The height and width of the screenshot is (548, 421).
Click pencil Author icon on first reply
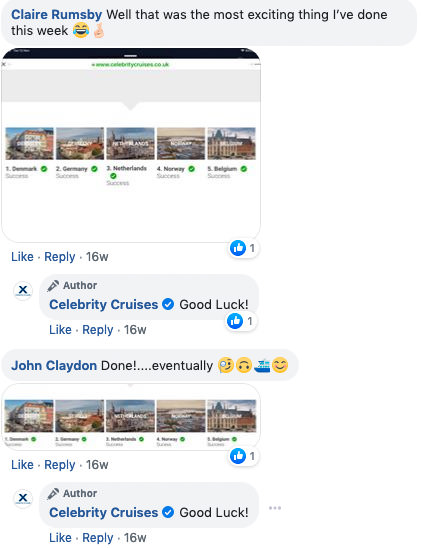pos(53,286)
